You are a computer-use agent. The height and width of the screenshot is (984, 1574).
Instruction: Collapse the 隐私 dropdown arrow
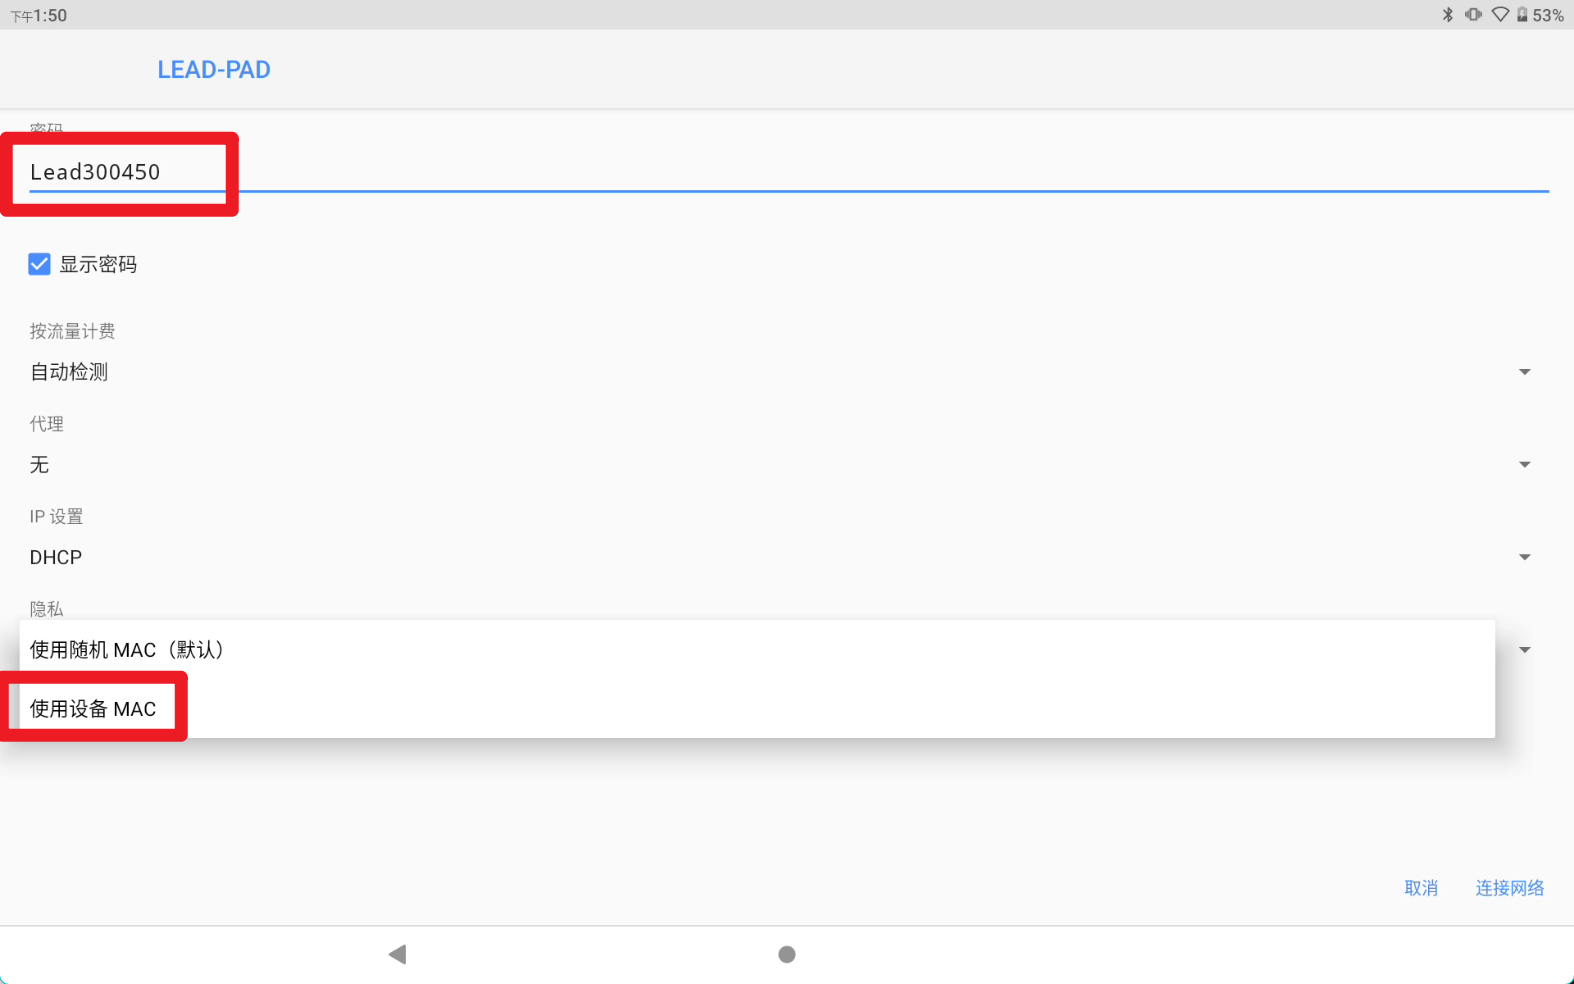point(1524,650)
